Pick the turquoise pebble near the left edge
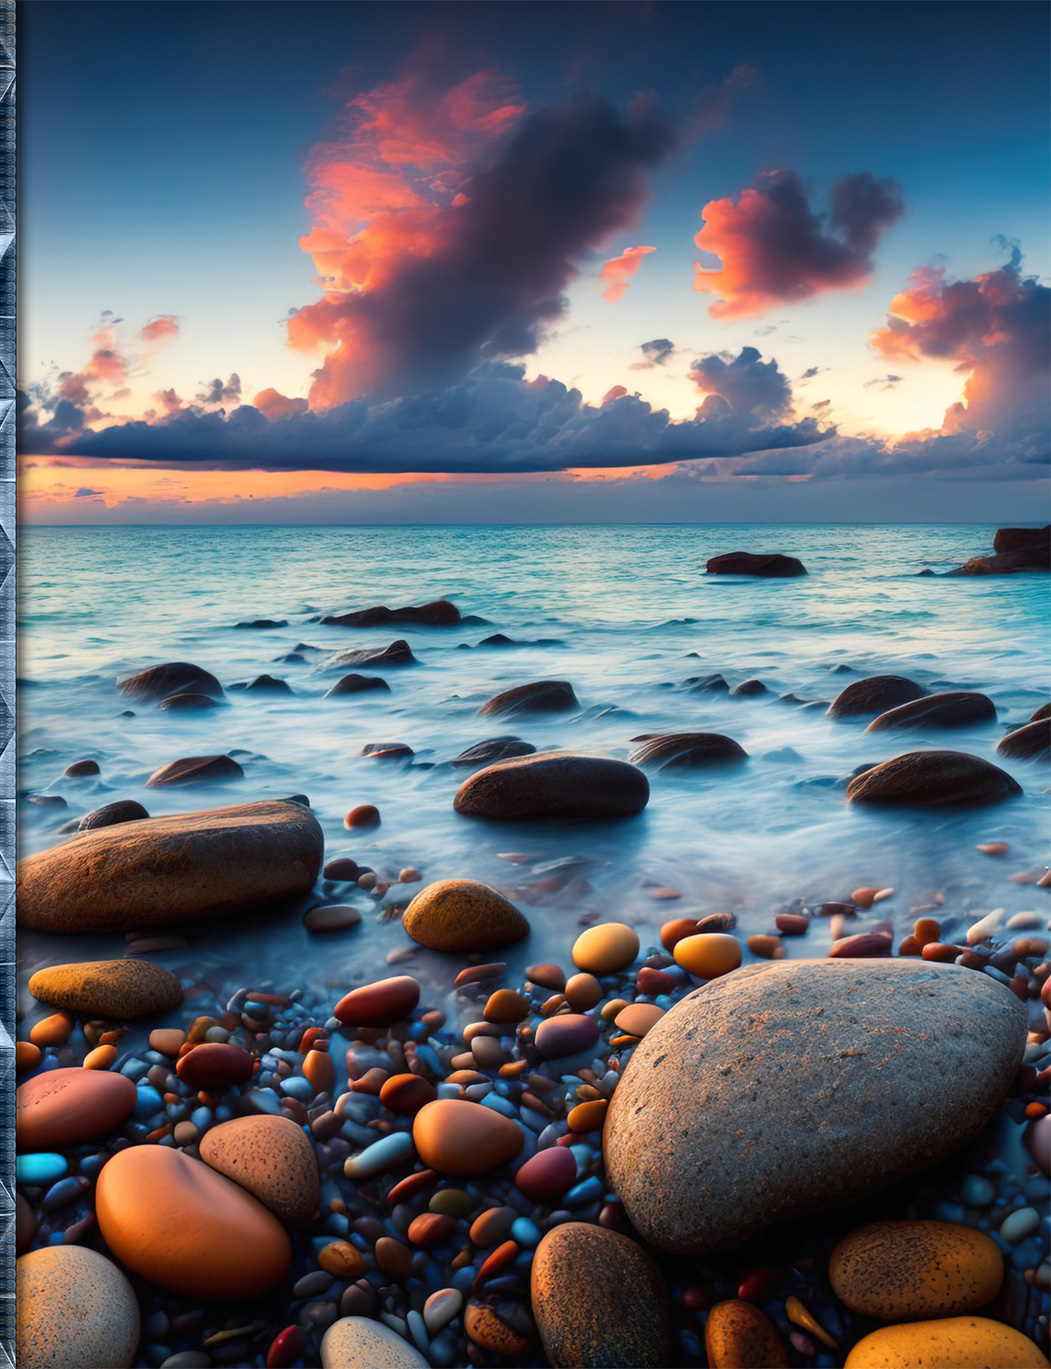Screen dimensions: 1051x1369 click(x=41, y=1167)
